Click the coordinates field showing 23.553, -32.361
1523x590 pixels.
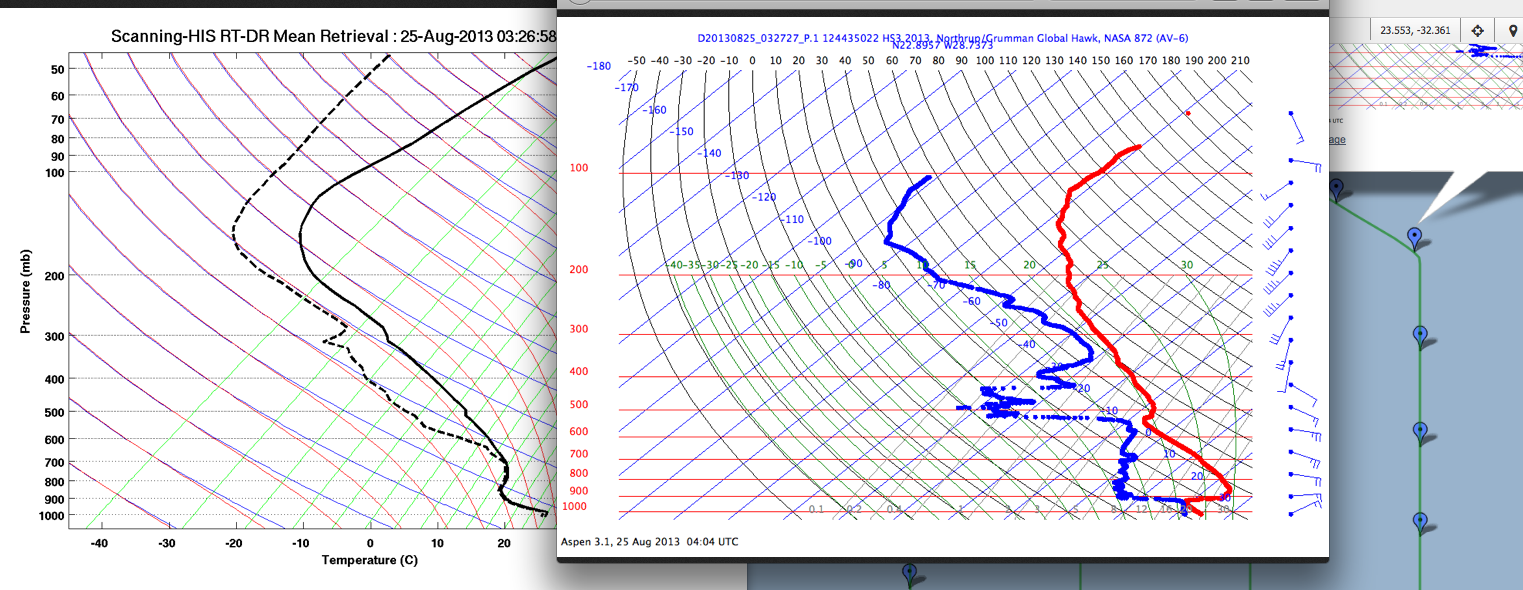[1417, 30]
